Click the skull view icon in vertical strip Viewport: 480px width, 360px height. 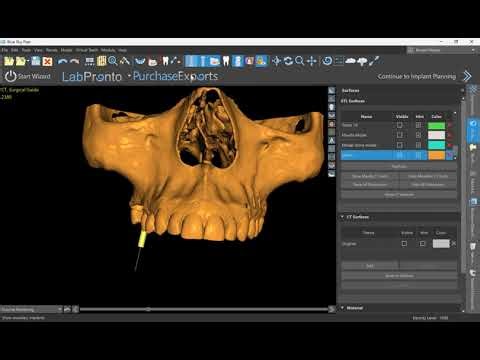coord(332,107)
